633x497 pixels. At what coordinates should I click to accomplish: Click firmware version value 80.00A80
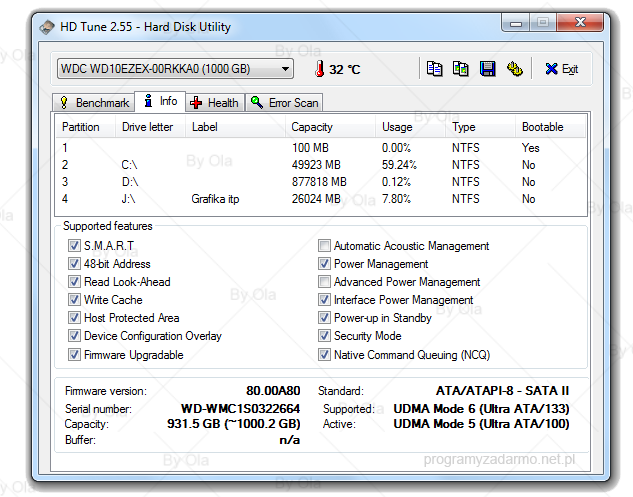point(273,390)
